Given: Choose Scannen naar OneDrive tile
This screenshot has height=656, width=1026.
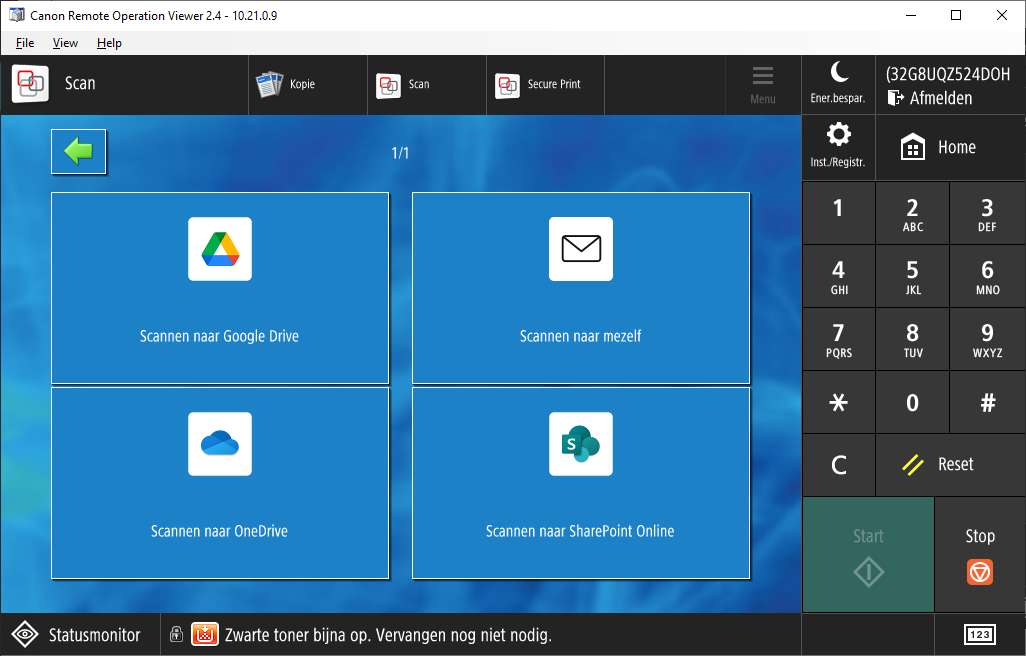Looking at the screenshot, I should 220,483.
